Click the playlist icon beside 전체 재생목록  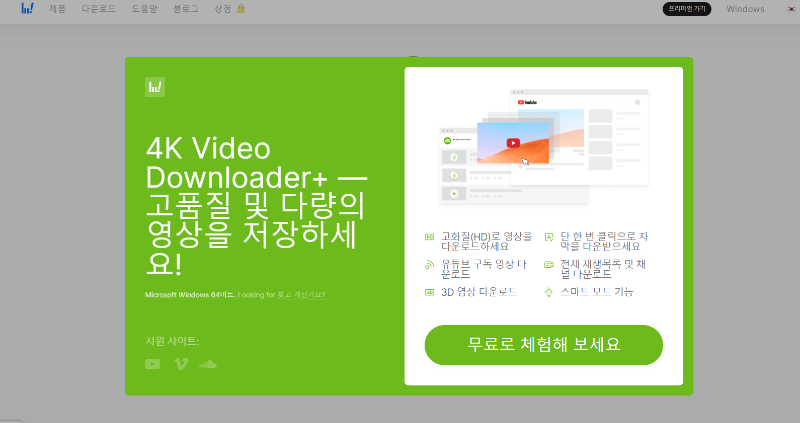pos(548,264)
